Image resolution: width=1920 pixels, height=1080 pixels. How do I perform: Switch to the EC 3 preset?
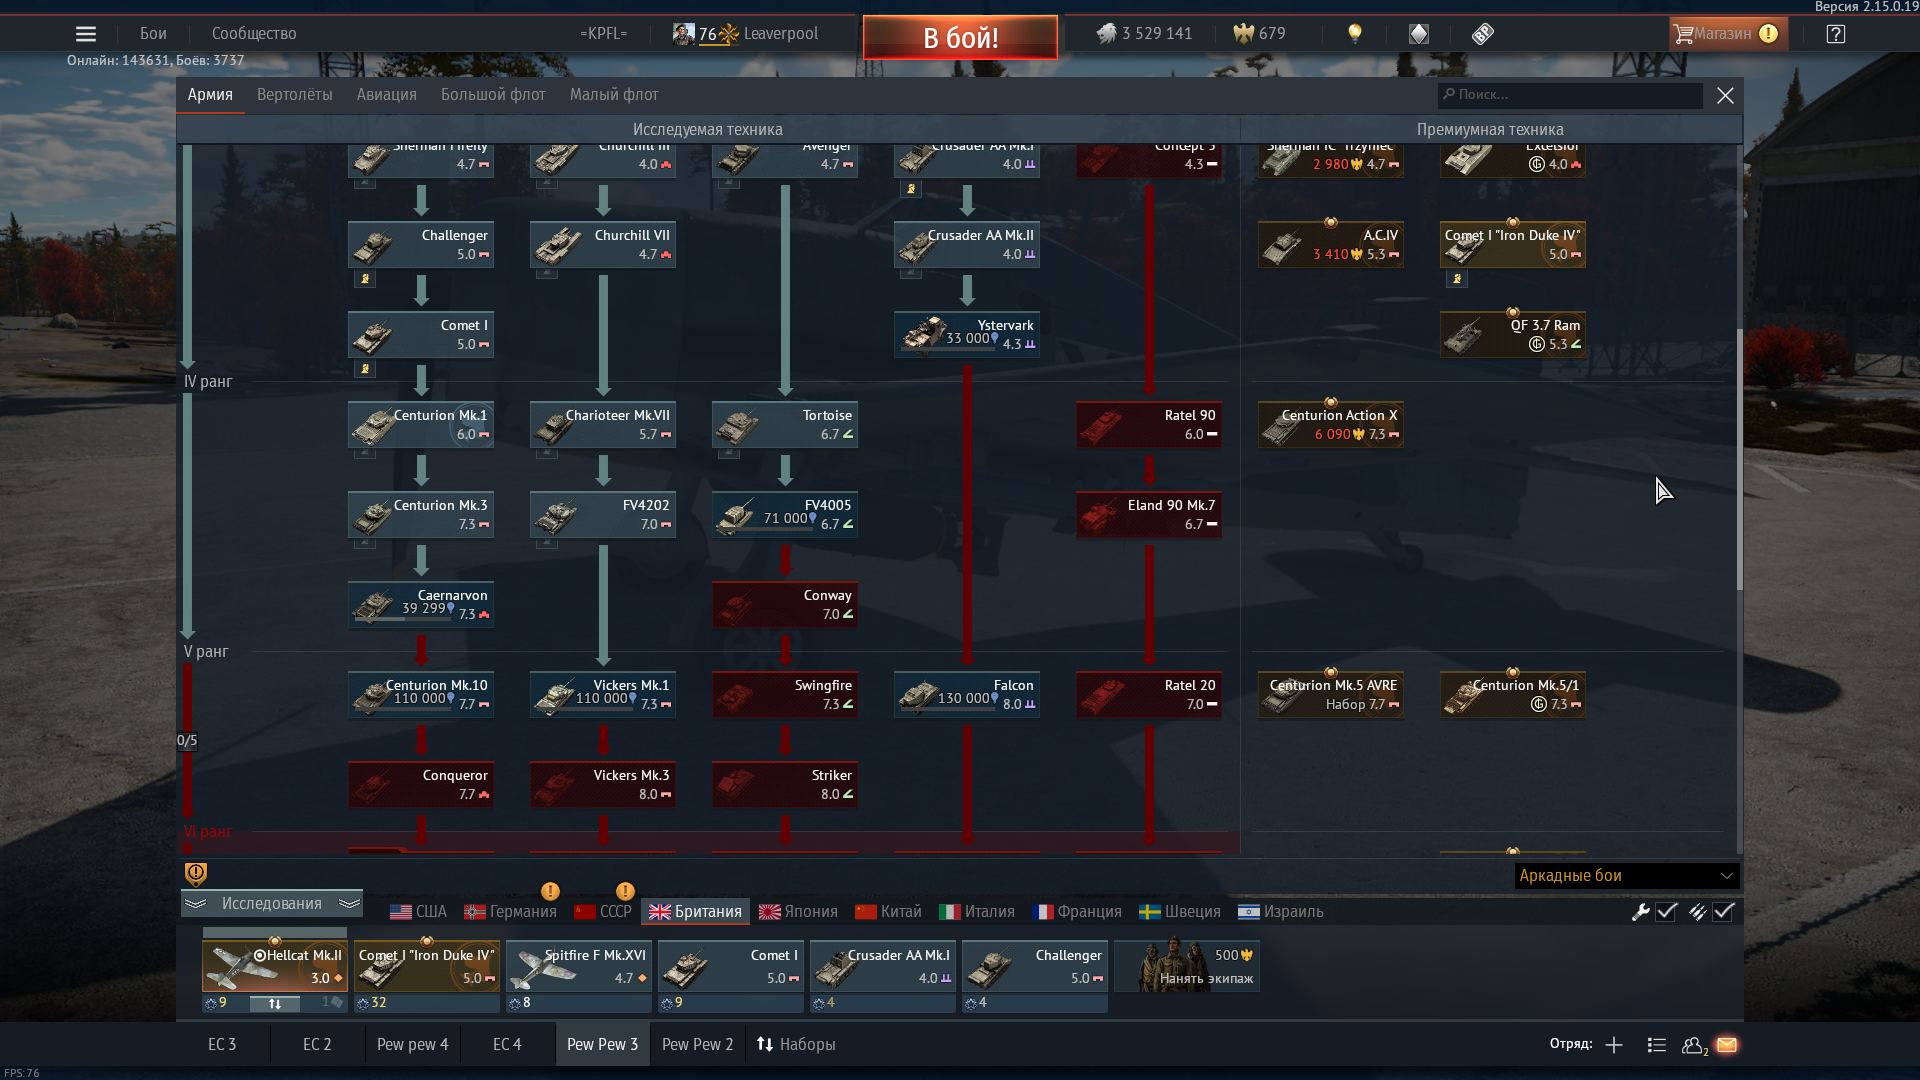pyautogui.click(x=222, y=1044)
